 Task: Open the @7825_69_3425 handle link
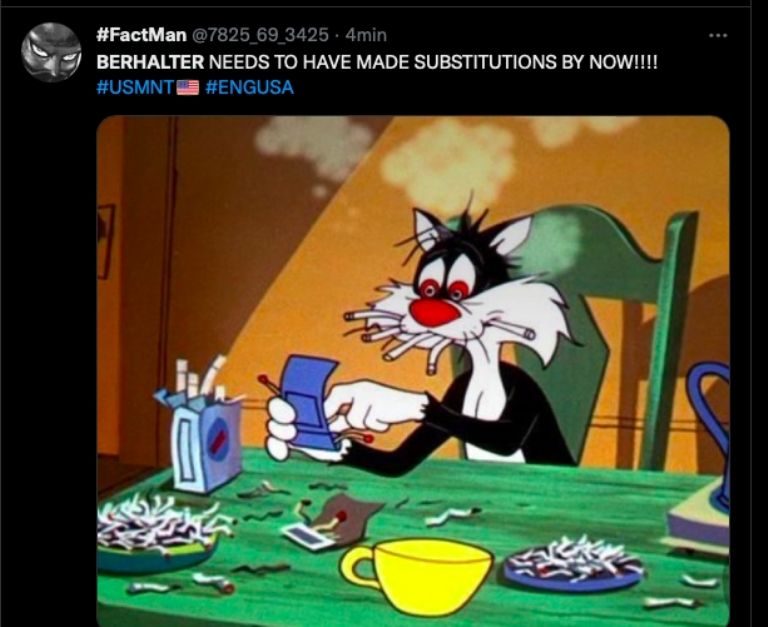[x=260, y=35]
